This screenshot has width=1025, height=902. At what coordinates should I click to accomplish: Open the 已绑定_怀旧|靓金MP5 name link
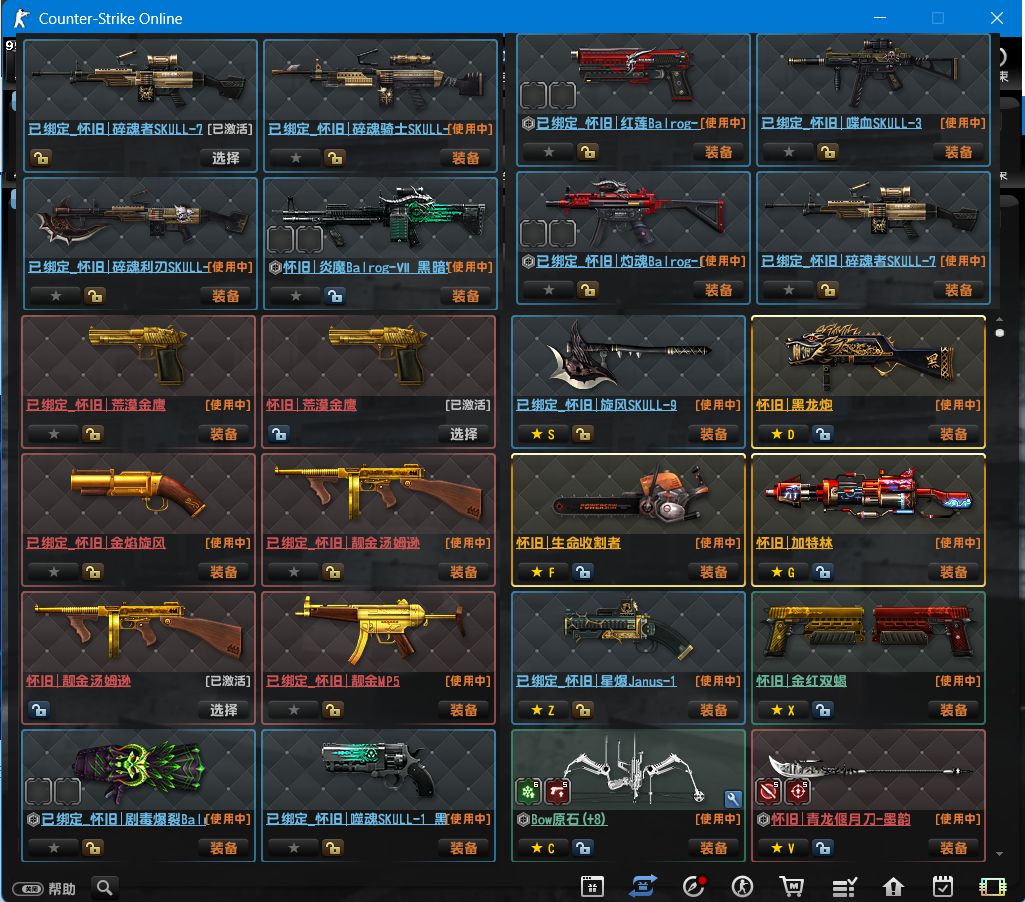pos(333,681)
